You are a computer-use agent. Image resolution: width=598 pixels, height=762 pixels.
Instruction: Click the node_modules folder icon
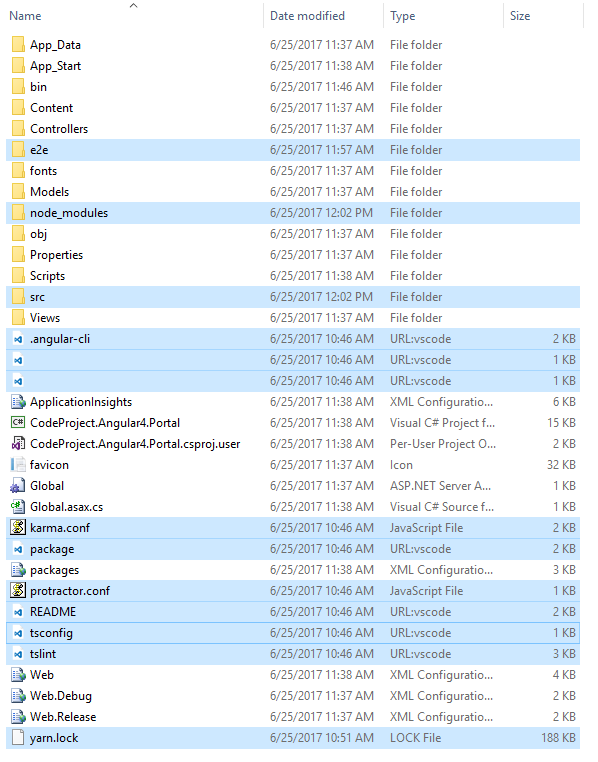click(18, 213)
